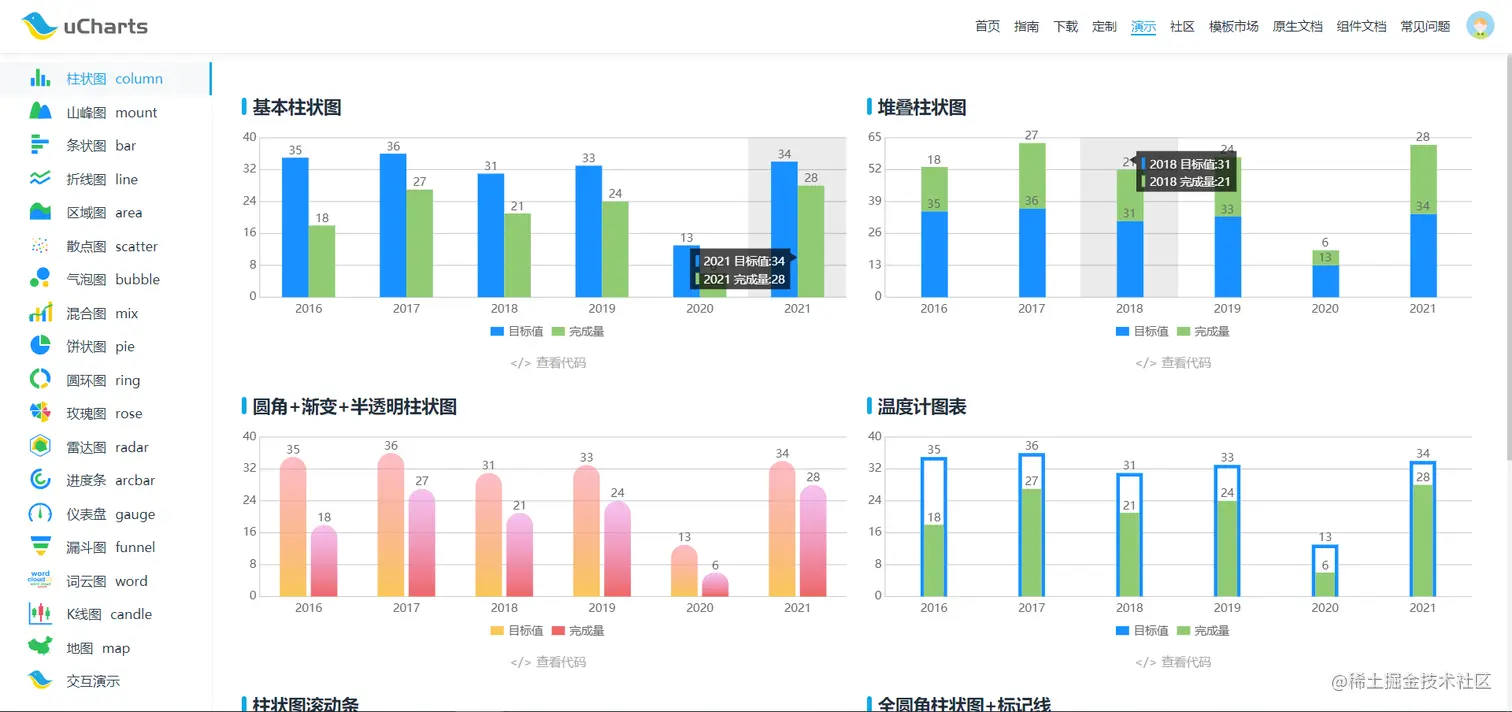Viewport: 1512px width, 712px height.
Task: Click 2019 blue bar valued 33 in 基本柱状图
Action: (588, 231)
